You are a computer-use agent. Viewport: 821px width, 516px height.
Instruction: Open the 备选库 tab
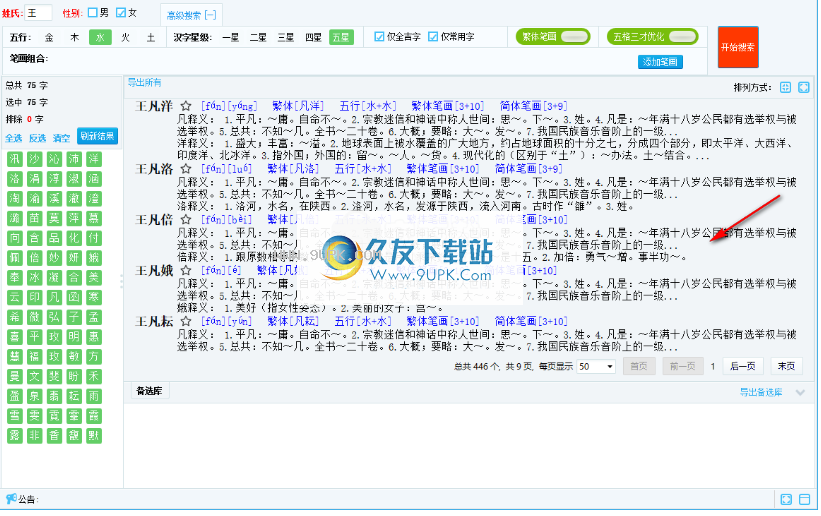(x=149, y=391)
